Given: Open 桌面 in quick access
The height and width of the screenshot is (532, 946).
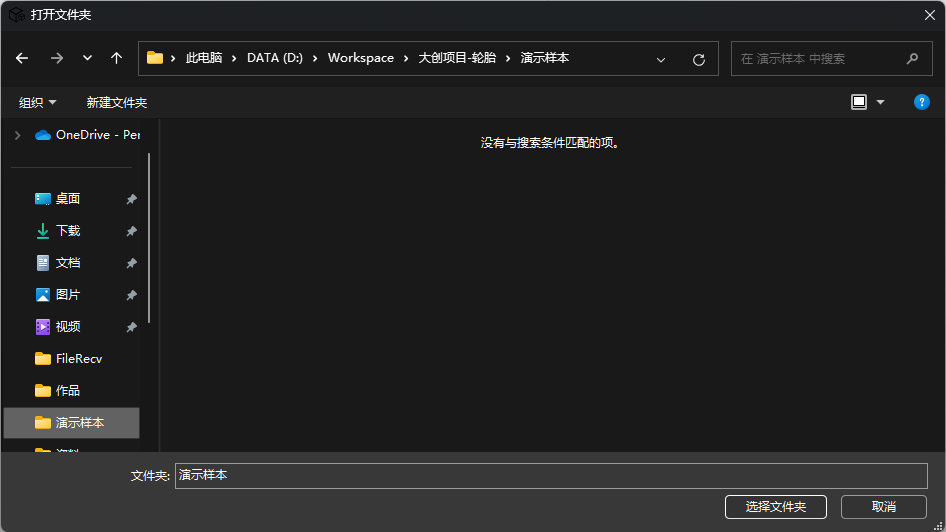Looking at the screenshot, I should [68, 198].
